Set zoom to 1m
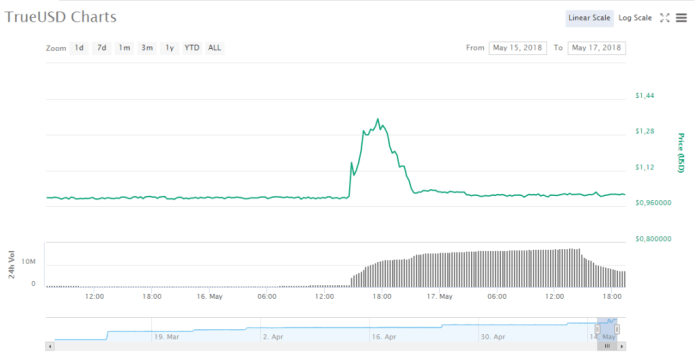This screenshot has height=360, width=696. coord(124,48)
